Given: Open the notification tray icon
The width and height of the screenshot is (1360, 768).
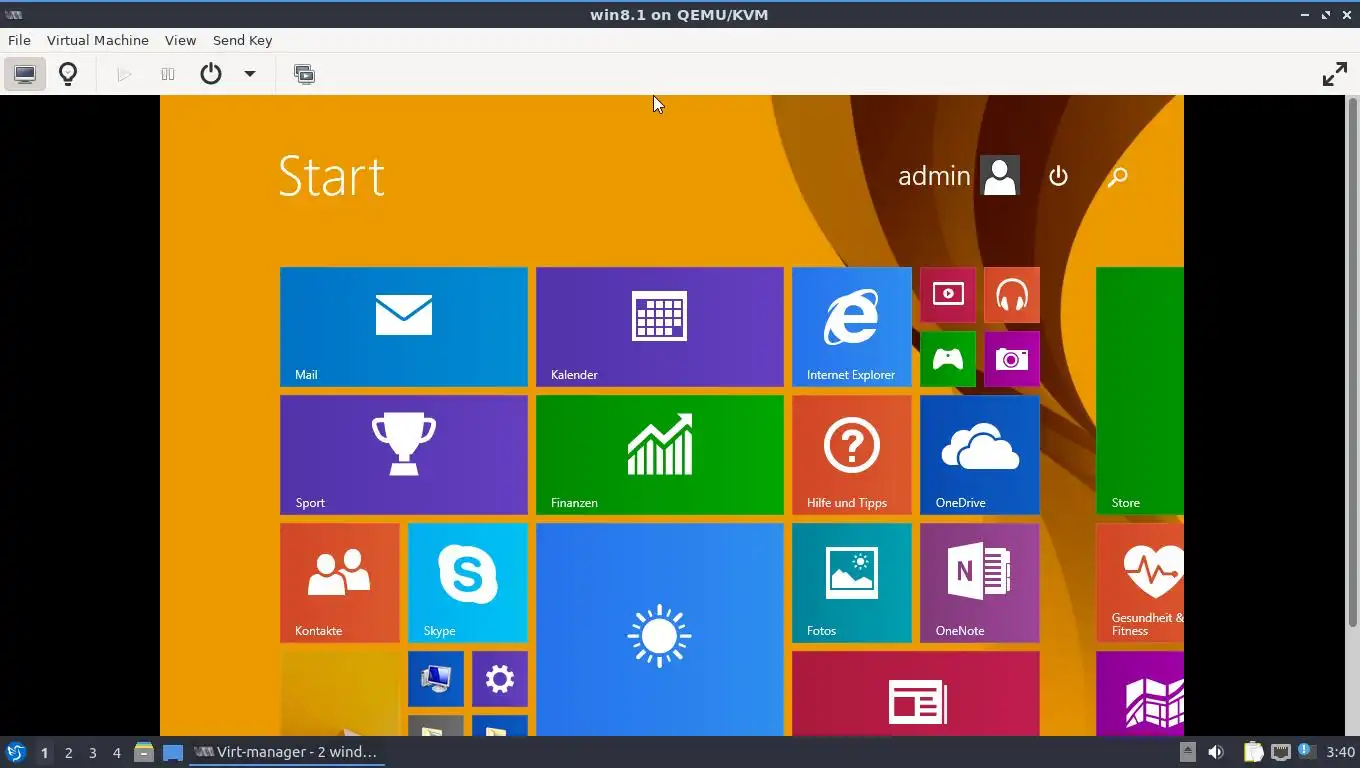Looking at the screenshot, I should (x=1305, y=751).
